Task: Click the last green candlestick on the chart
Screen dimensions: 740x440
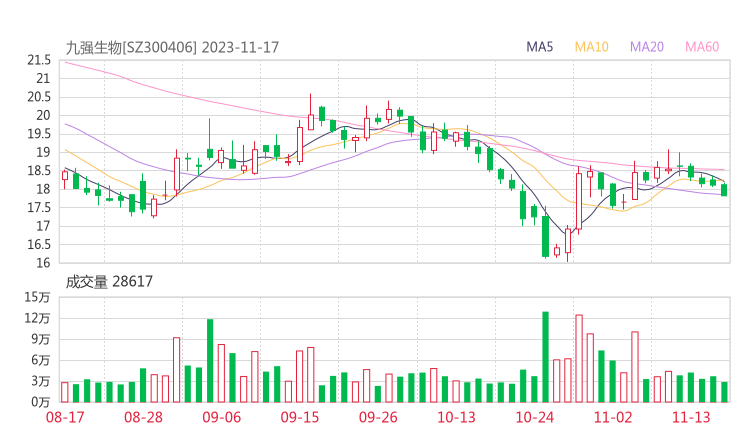Action: [724, 190]
